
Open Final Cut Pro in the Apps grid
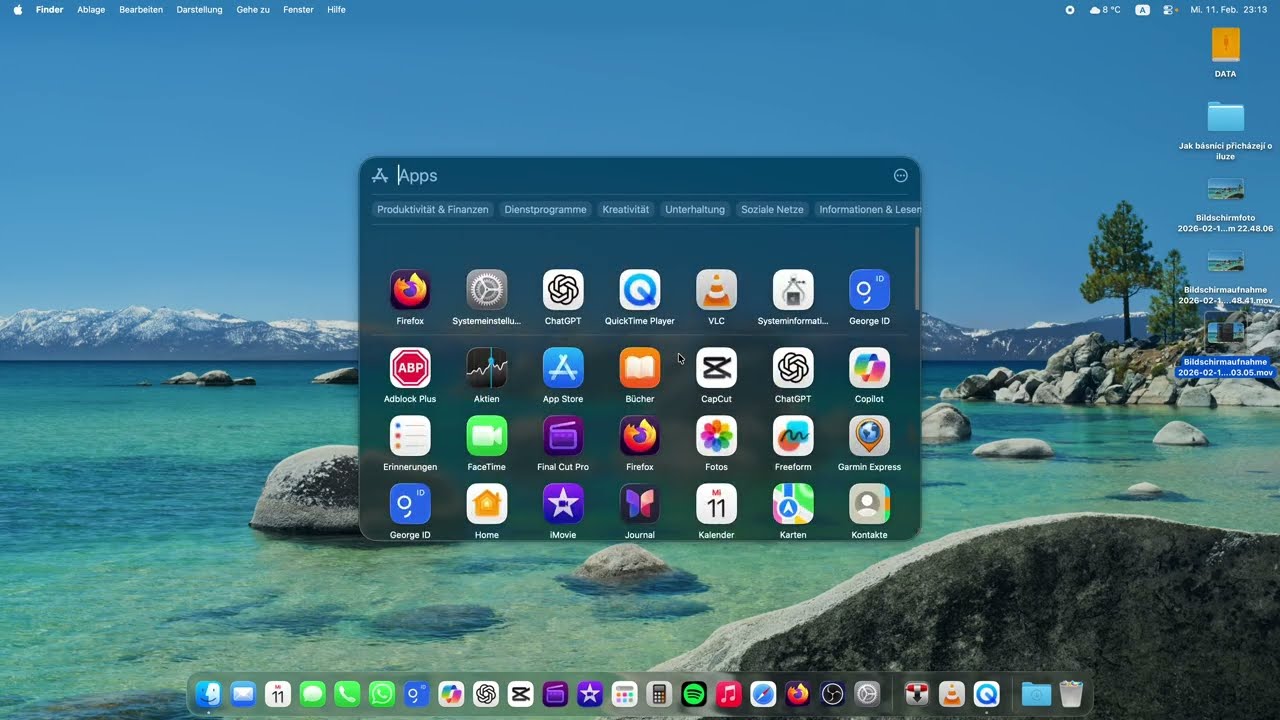[x=563, y=436]
